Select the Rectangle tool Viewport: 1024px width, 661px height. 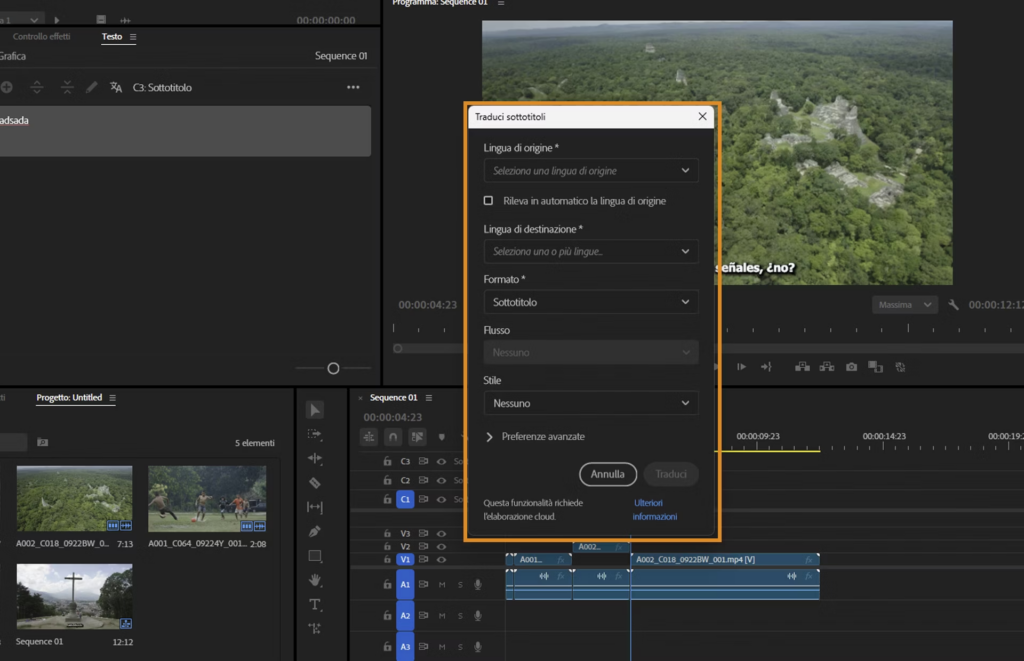tap(315, 556)
